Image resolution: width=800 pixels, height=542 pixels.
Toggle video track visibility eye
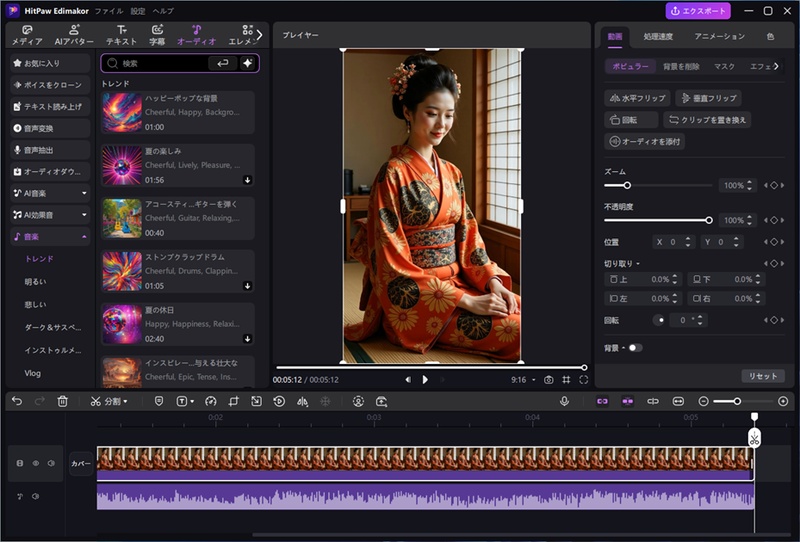[x=36, y=463]
